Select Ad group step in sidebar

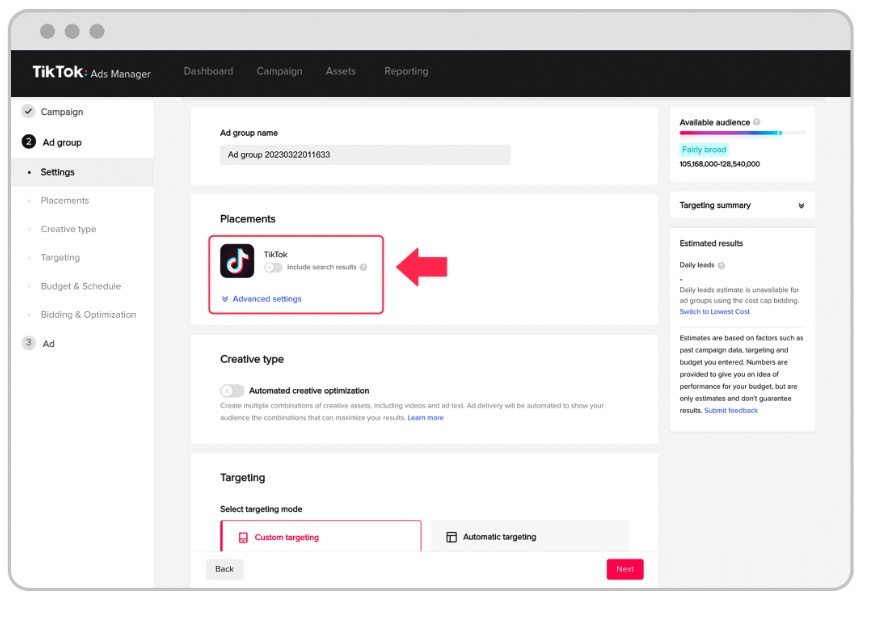[x=62, y=142]
